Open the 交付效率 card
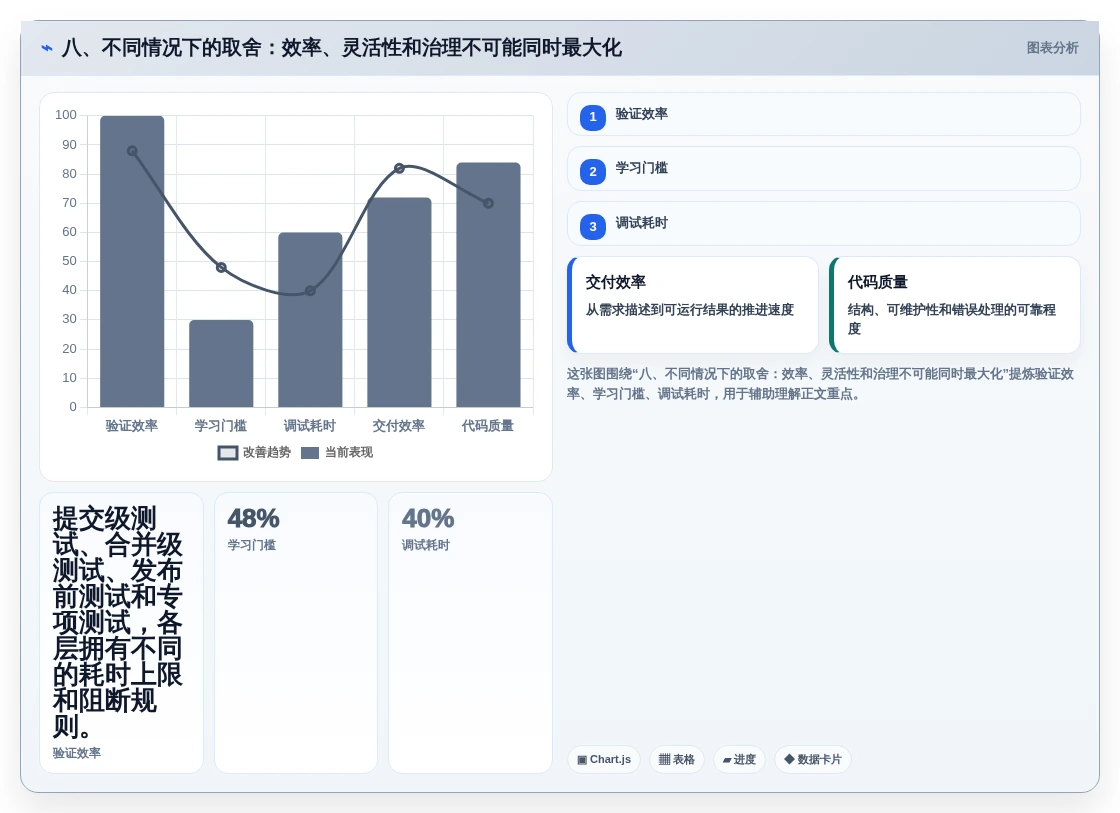Viewport: 1120px width, 813px height. [x=693, y=305]
